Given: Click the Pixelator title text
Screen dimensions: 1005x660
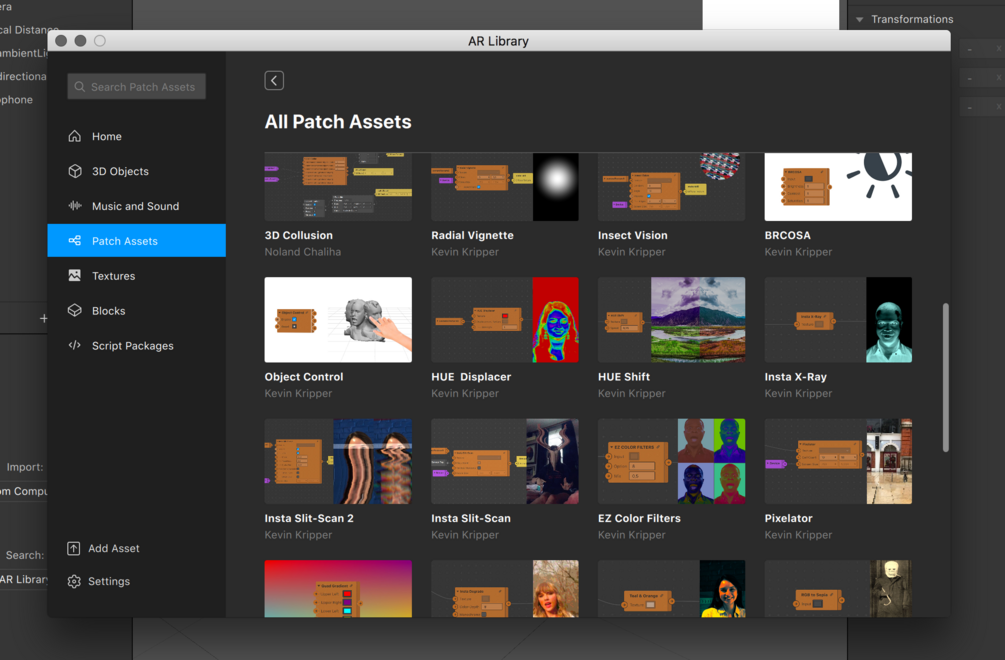Looking at the screenshot, I should [x=788, y=518].
